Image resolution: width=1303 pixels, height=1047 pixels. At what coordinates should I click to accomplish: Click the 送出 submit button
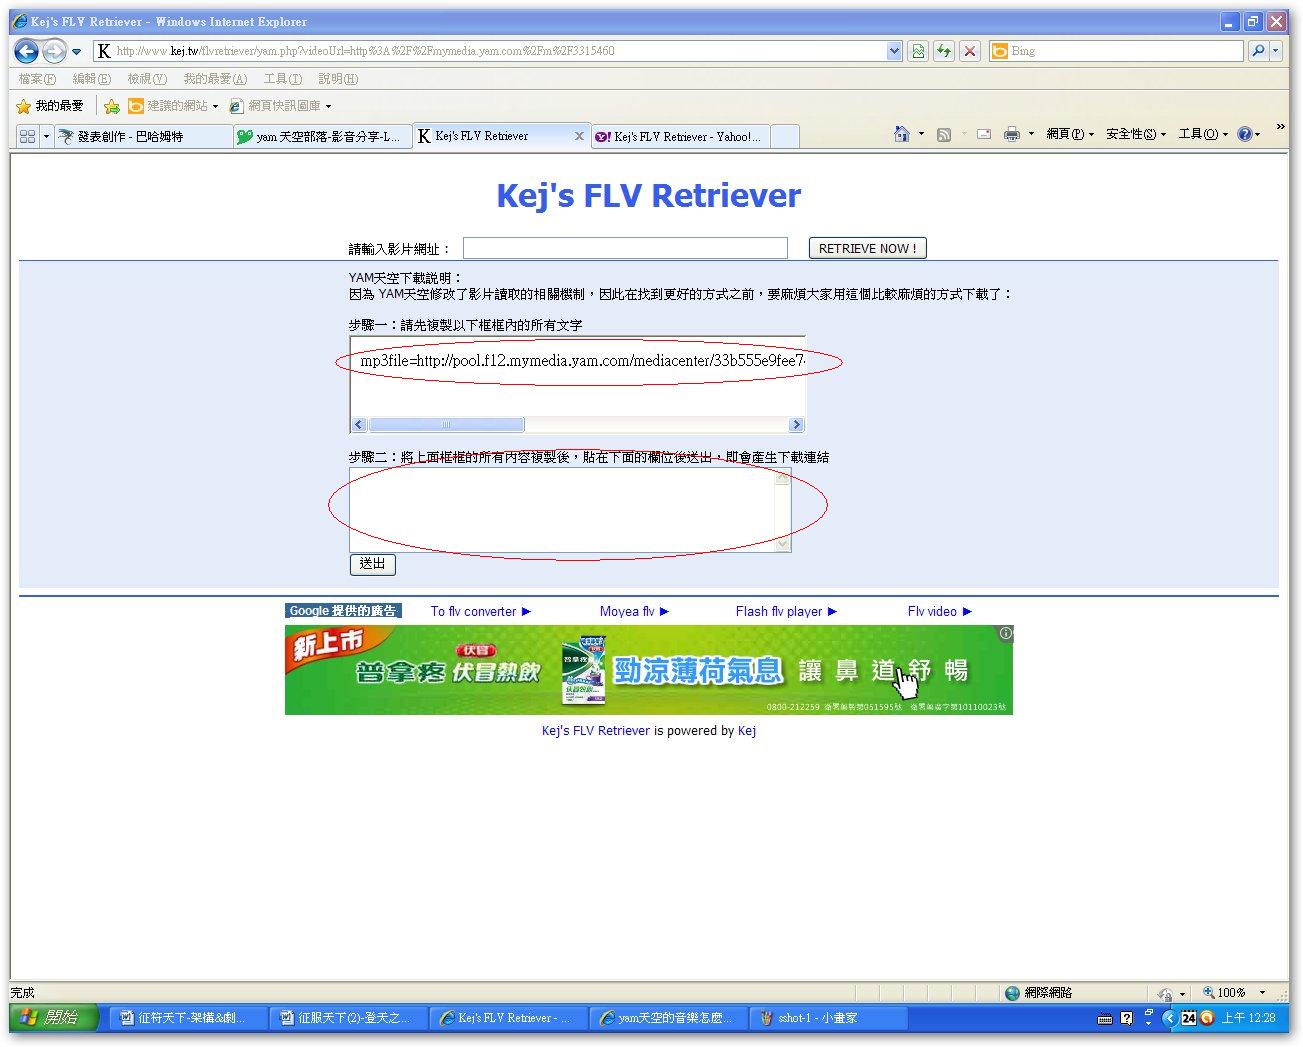[371, 564]
